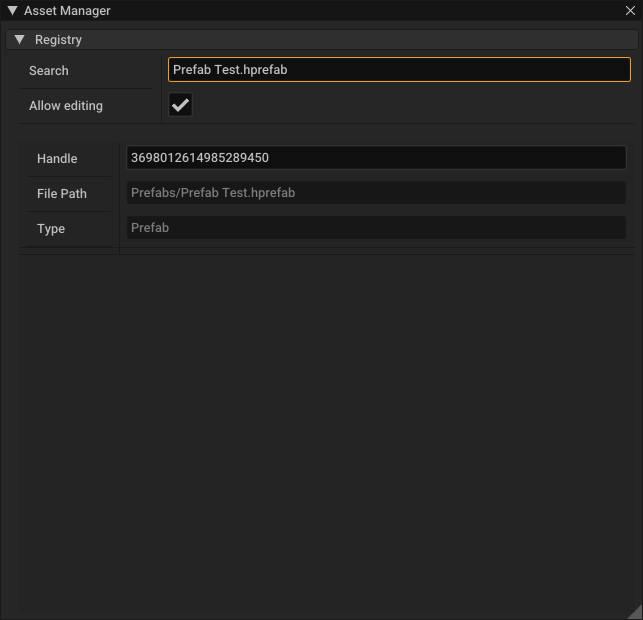Select the Type row label
Viewport: 643px width, 620px height.
51,229
